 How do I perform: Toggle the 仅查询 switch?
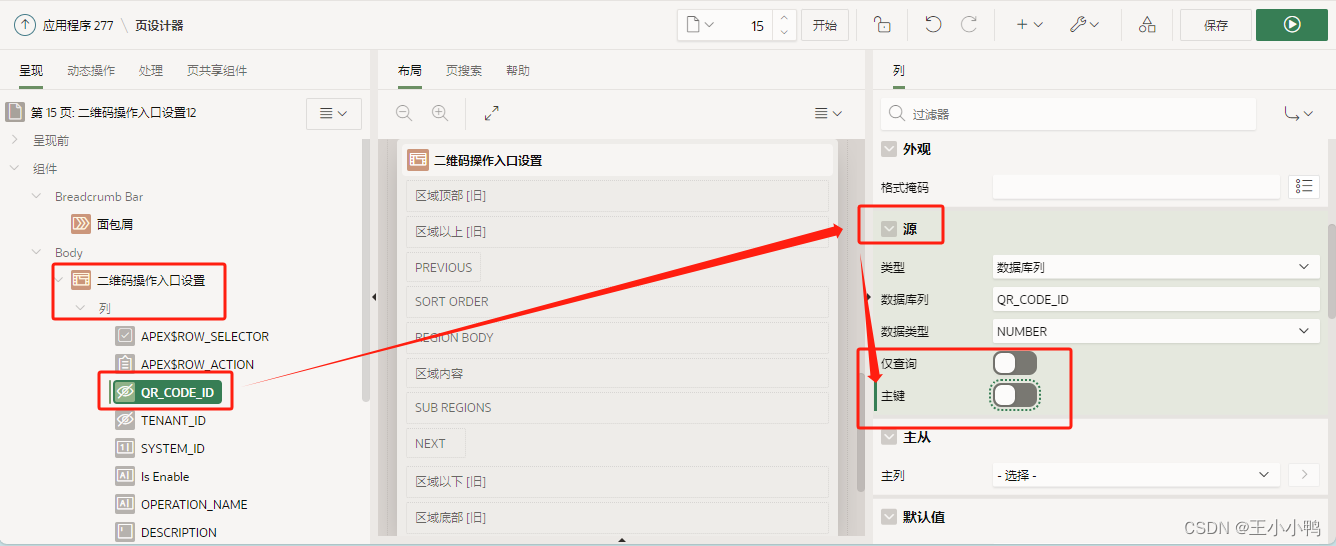click(1015, 363)
